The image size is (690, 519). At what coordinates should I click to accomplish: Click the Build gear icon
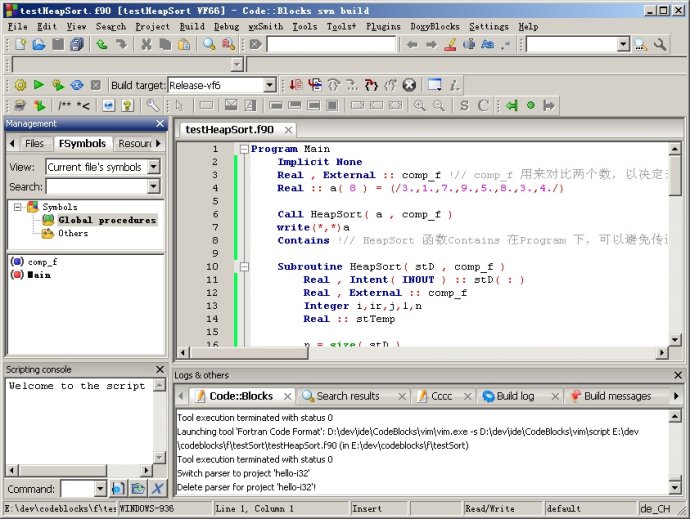point(20,86)
